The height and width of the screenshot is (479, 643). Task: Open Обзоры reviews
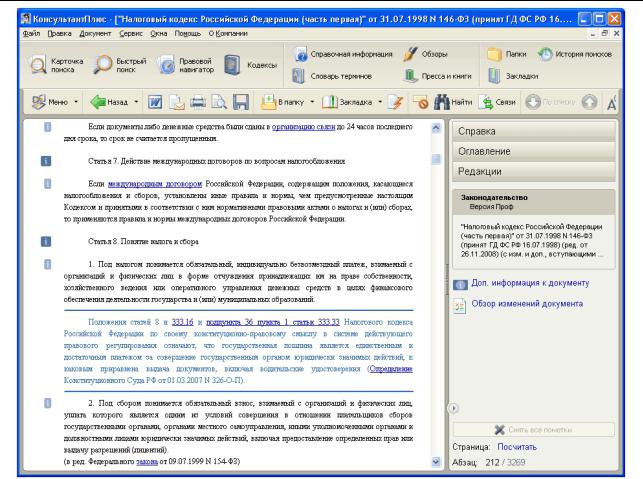pyautogui.click(x=425, y=54)
